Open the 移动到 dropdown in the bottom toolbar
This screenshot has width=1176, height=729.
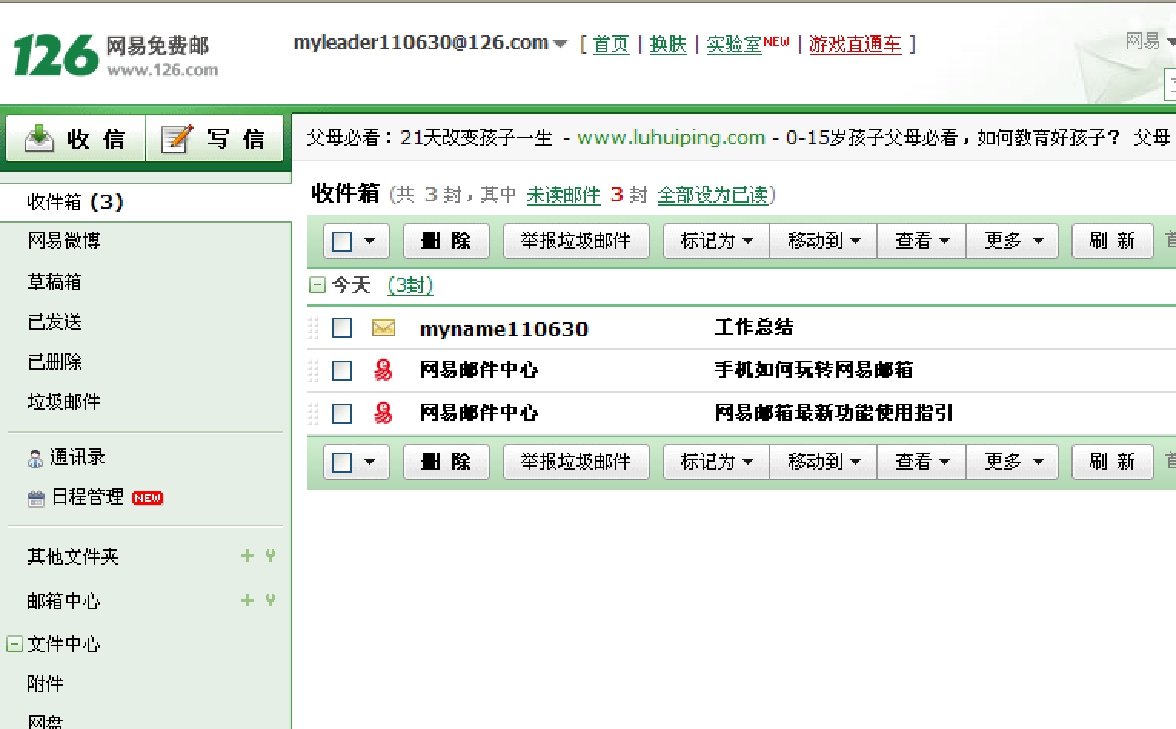coord(824,461)
